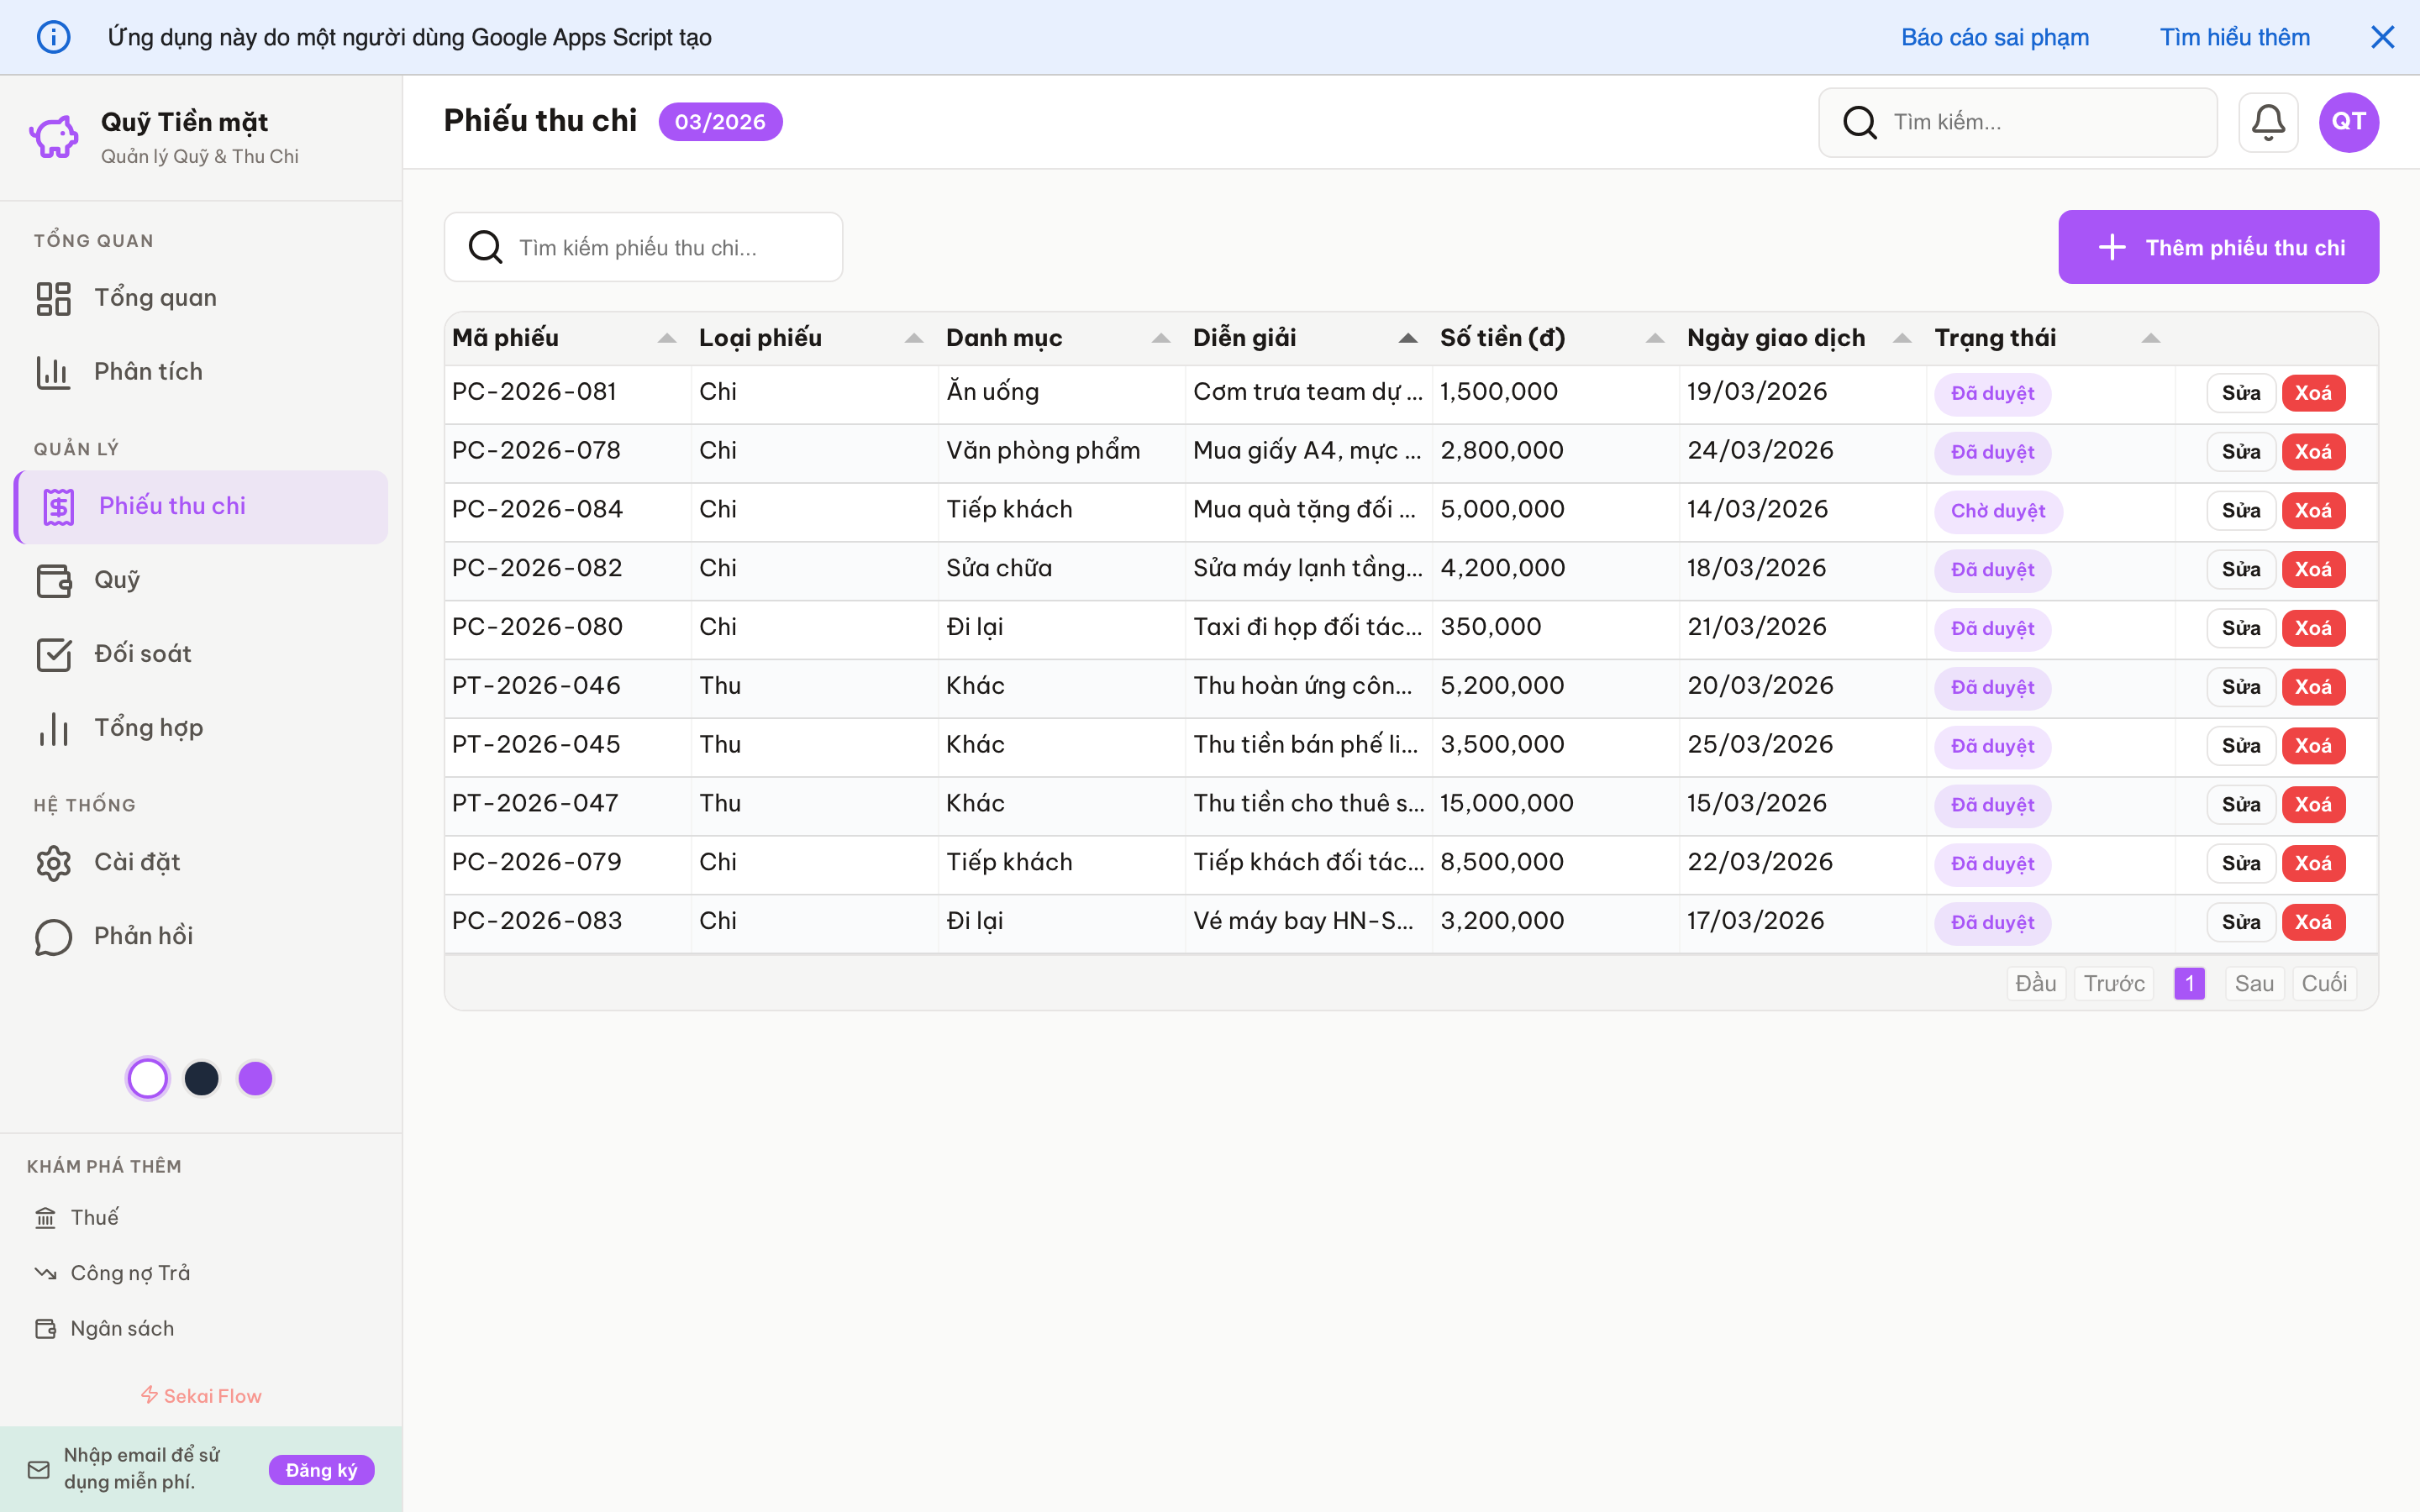
Task: Click the QT profile avatar
Action: (x=2348, y=121)
